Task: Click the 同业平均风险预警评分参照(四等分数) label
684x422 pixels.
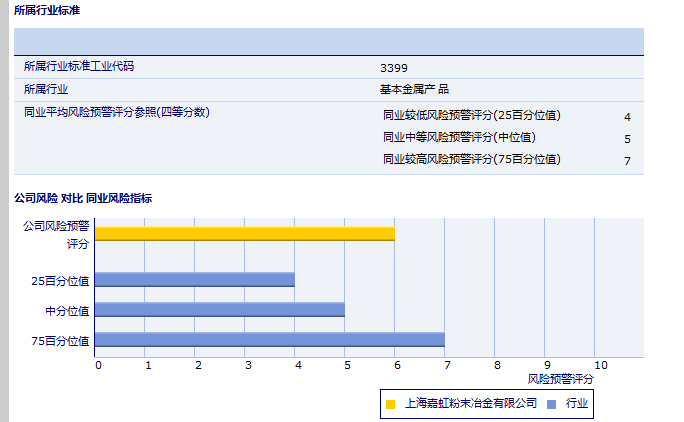Action: (x=116, y=112)
